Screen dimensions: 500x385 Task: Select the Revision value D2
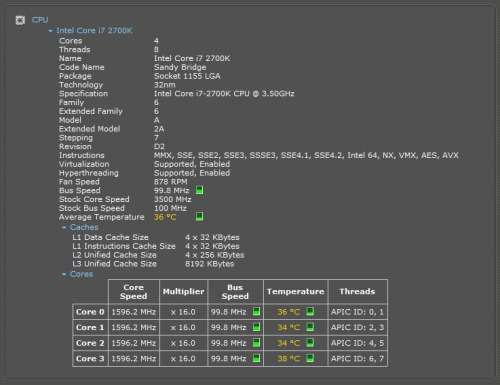point(159,147)
